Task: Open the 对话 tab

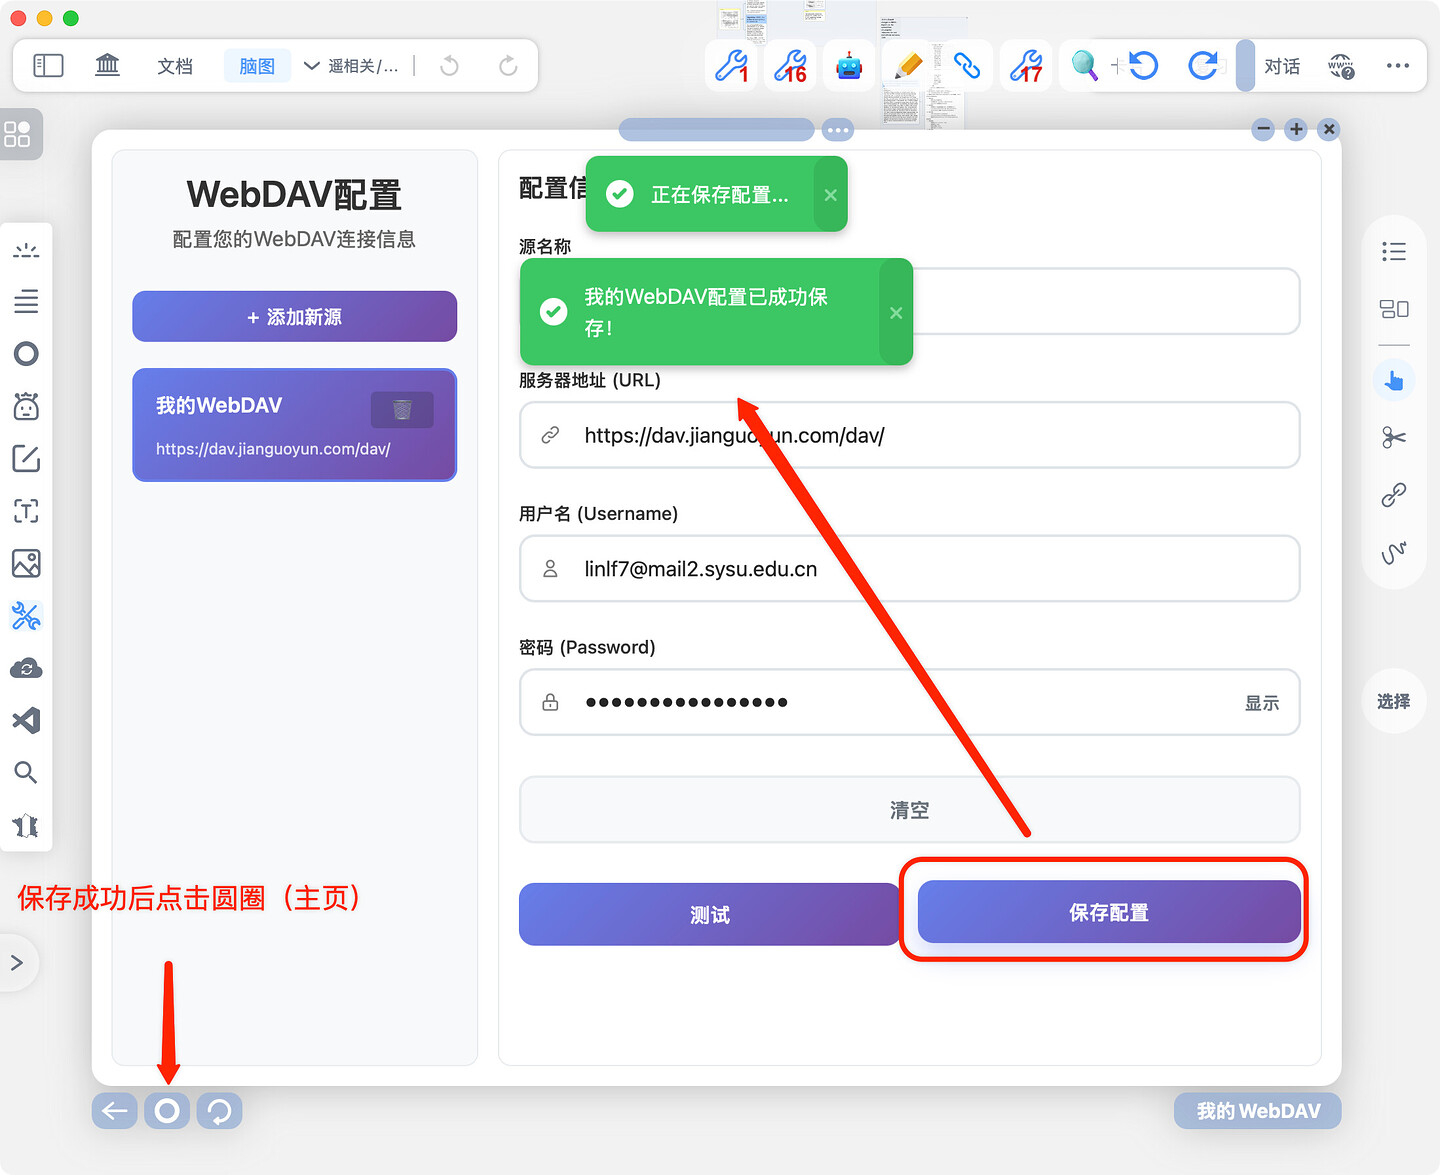Action: [x=1282, y=66]
